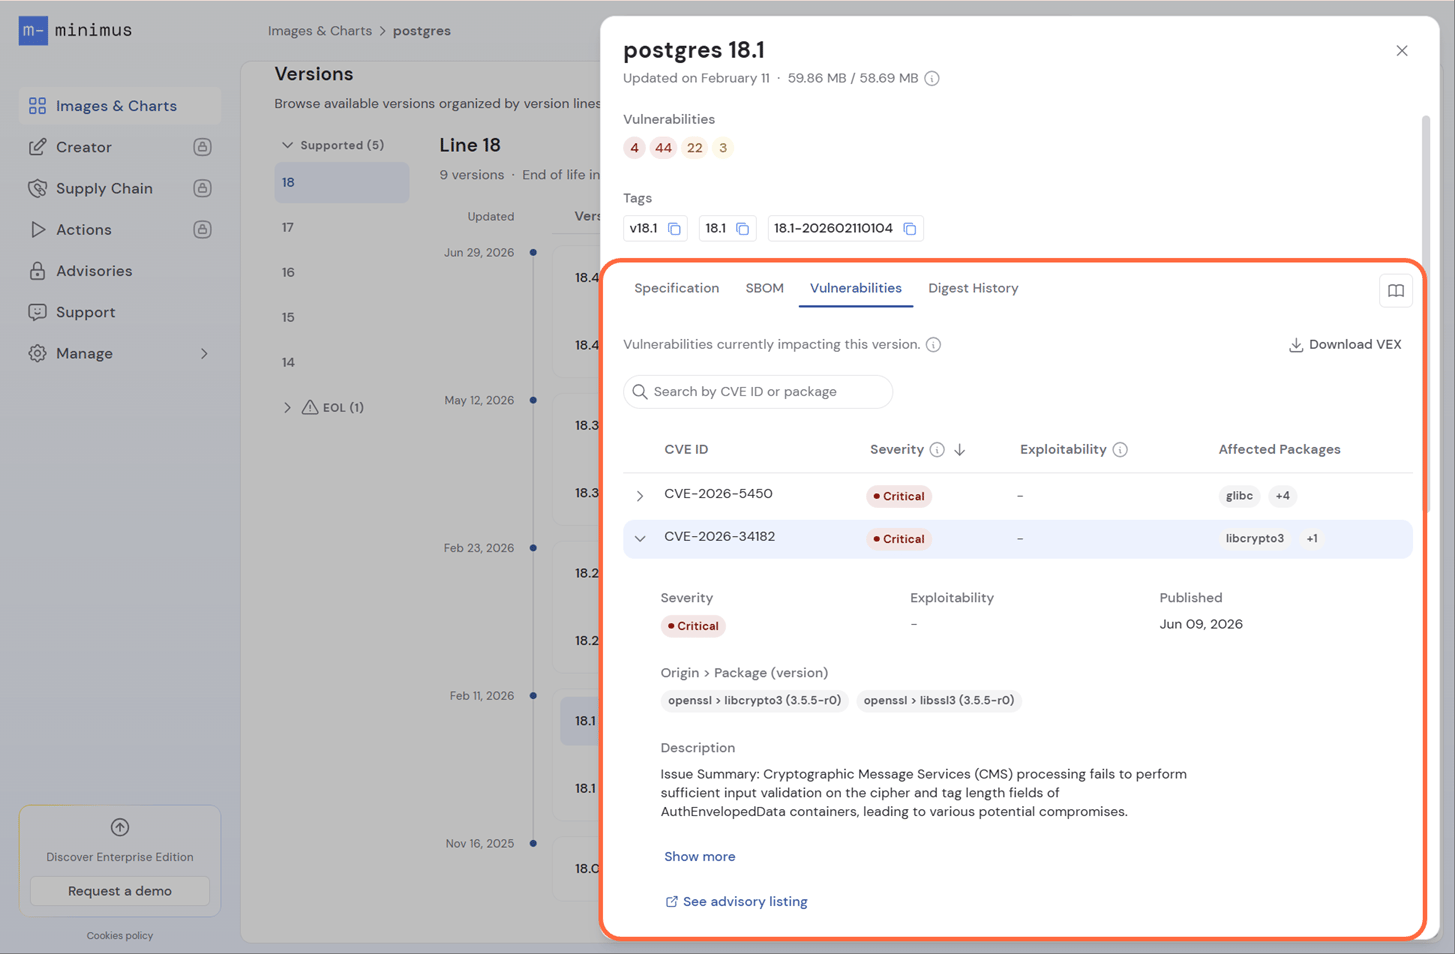The height and width of the screenshot is (954, 1455).
Task: Click the lock icon beside Actions
Action: click(x=202, y=230)
